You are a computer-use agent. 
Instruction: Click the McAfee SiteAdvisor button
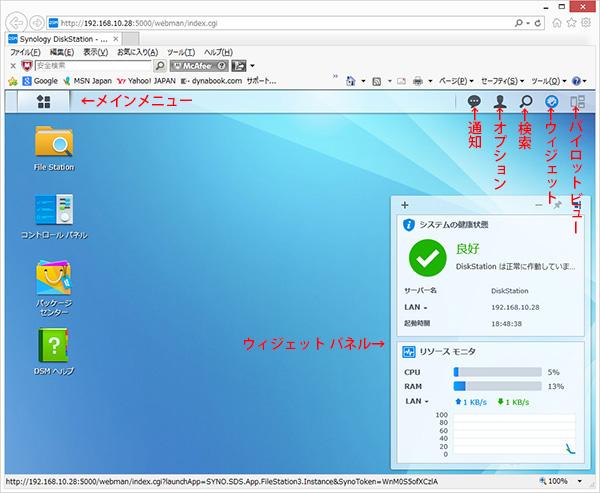[199, 66]
